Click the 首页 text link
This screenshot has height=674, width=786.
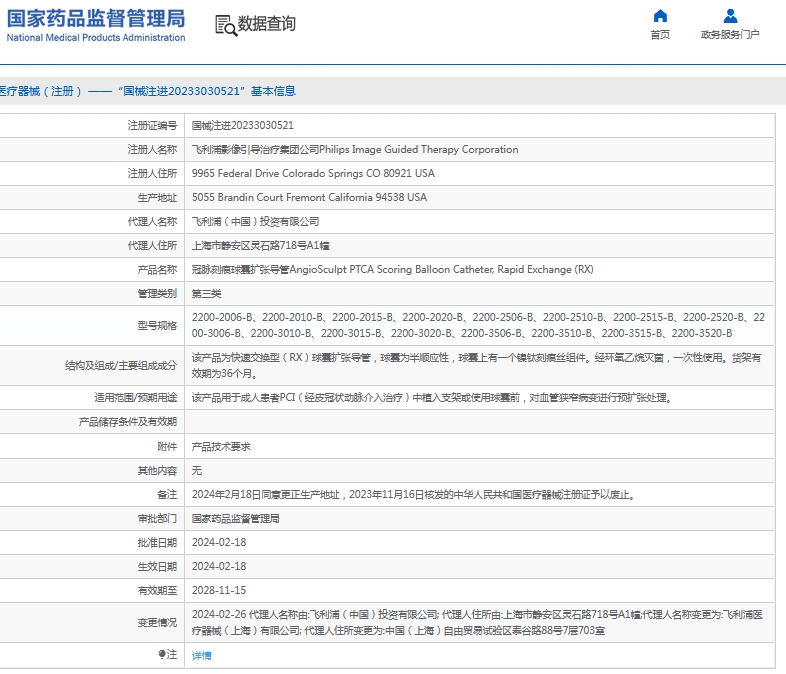point(660,35)
